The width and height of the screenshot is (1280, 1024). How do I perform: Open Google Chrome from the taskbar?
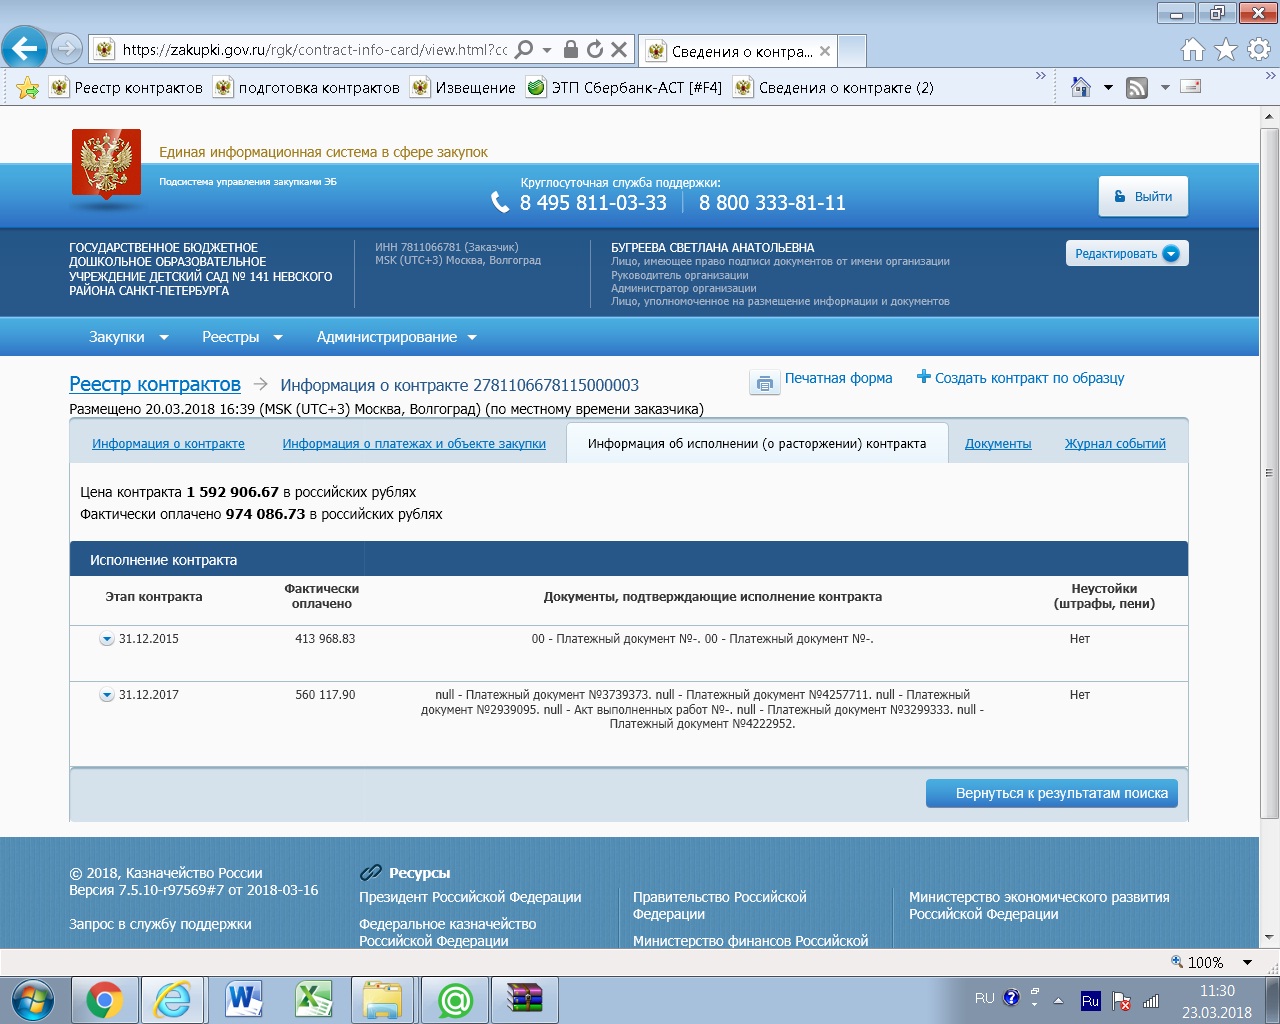click(105, 1000)
